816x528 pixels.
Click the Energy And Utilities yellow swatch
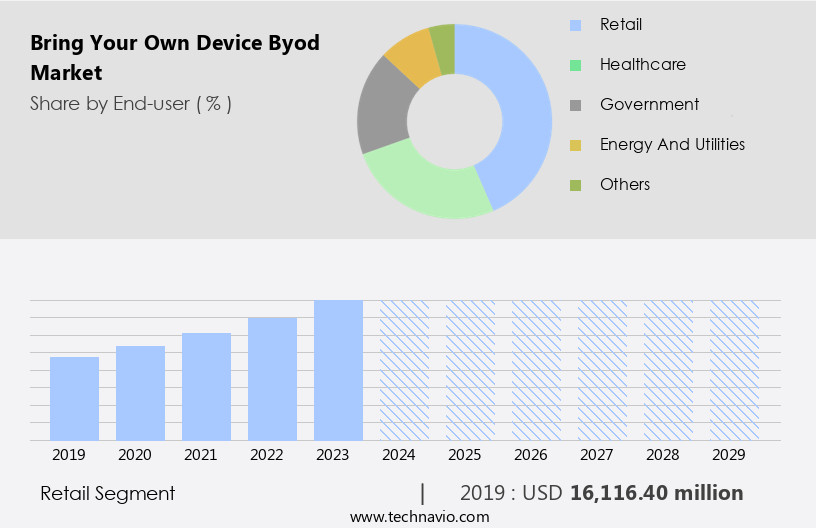575,145
